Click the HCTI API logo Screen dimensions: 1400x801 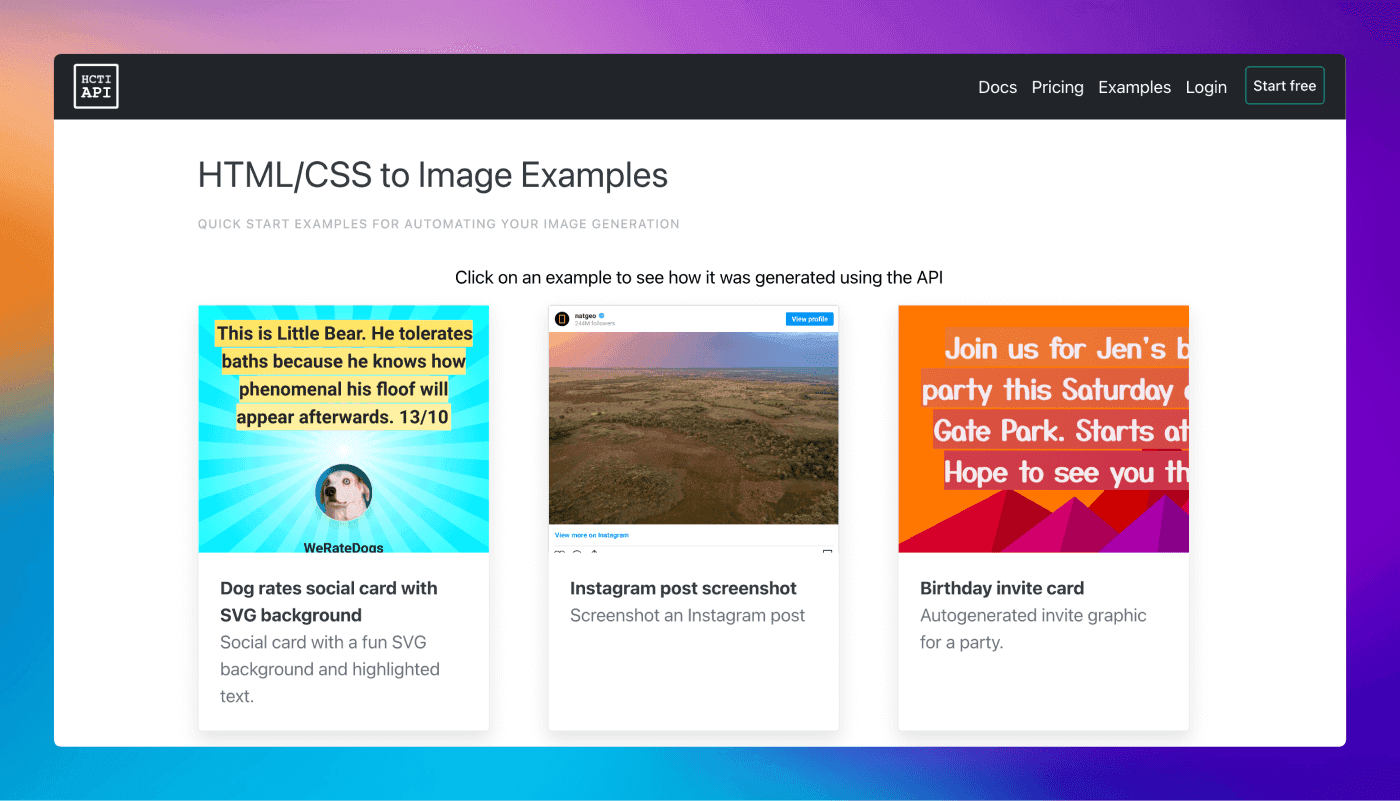[95, 86]
